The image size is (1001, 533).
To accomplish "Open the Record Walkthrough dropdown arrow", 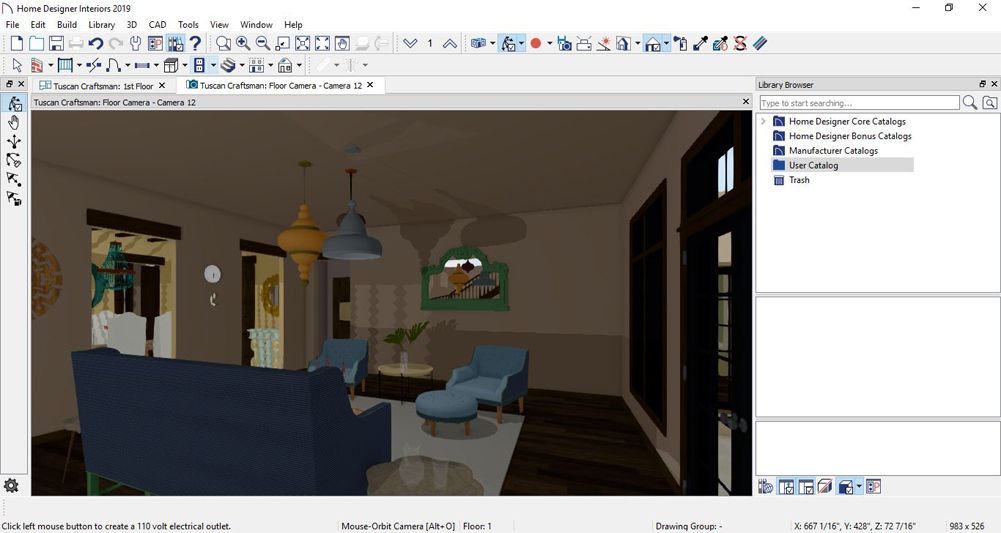I will tap(550, 43).
